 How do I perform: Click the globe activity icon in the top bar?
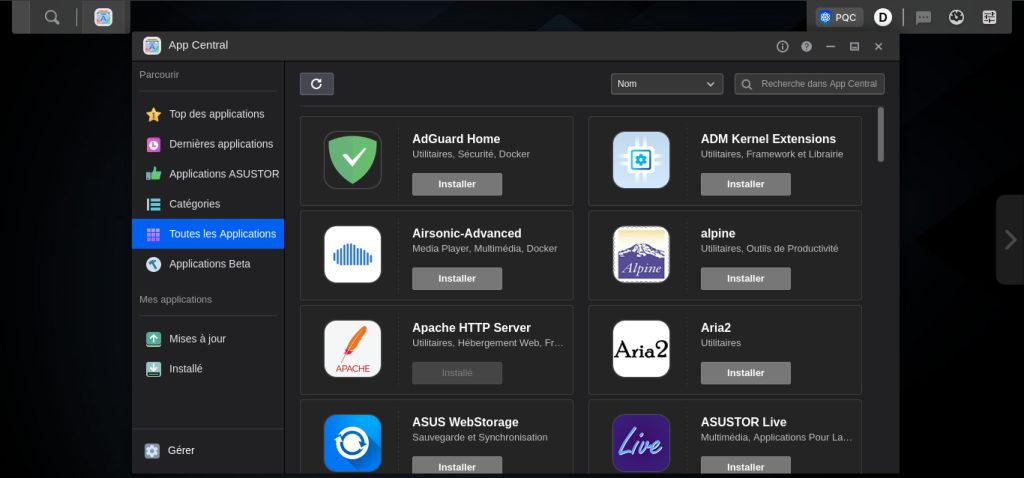[957, 18]
